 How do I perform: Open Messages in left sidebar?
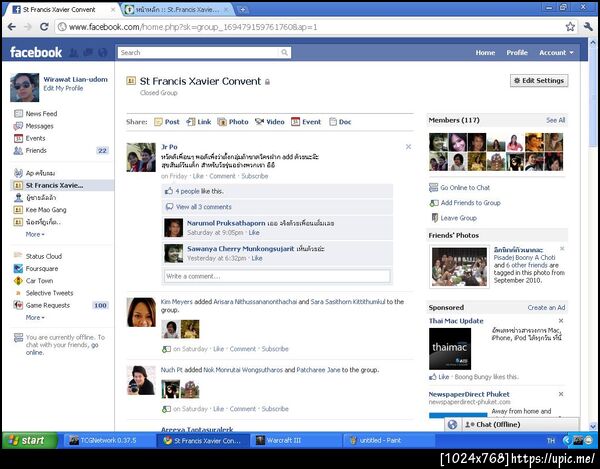(x=34, y=126)
